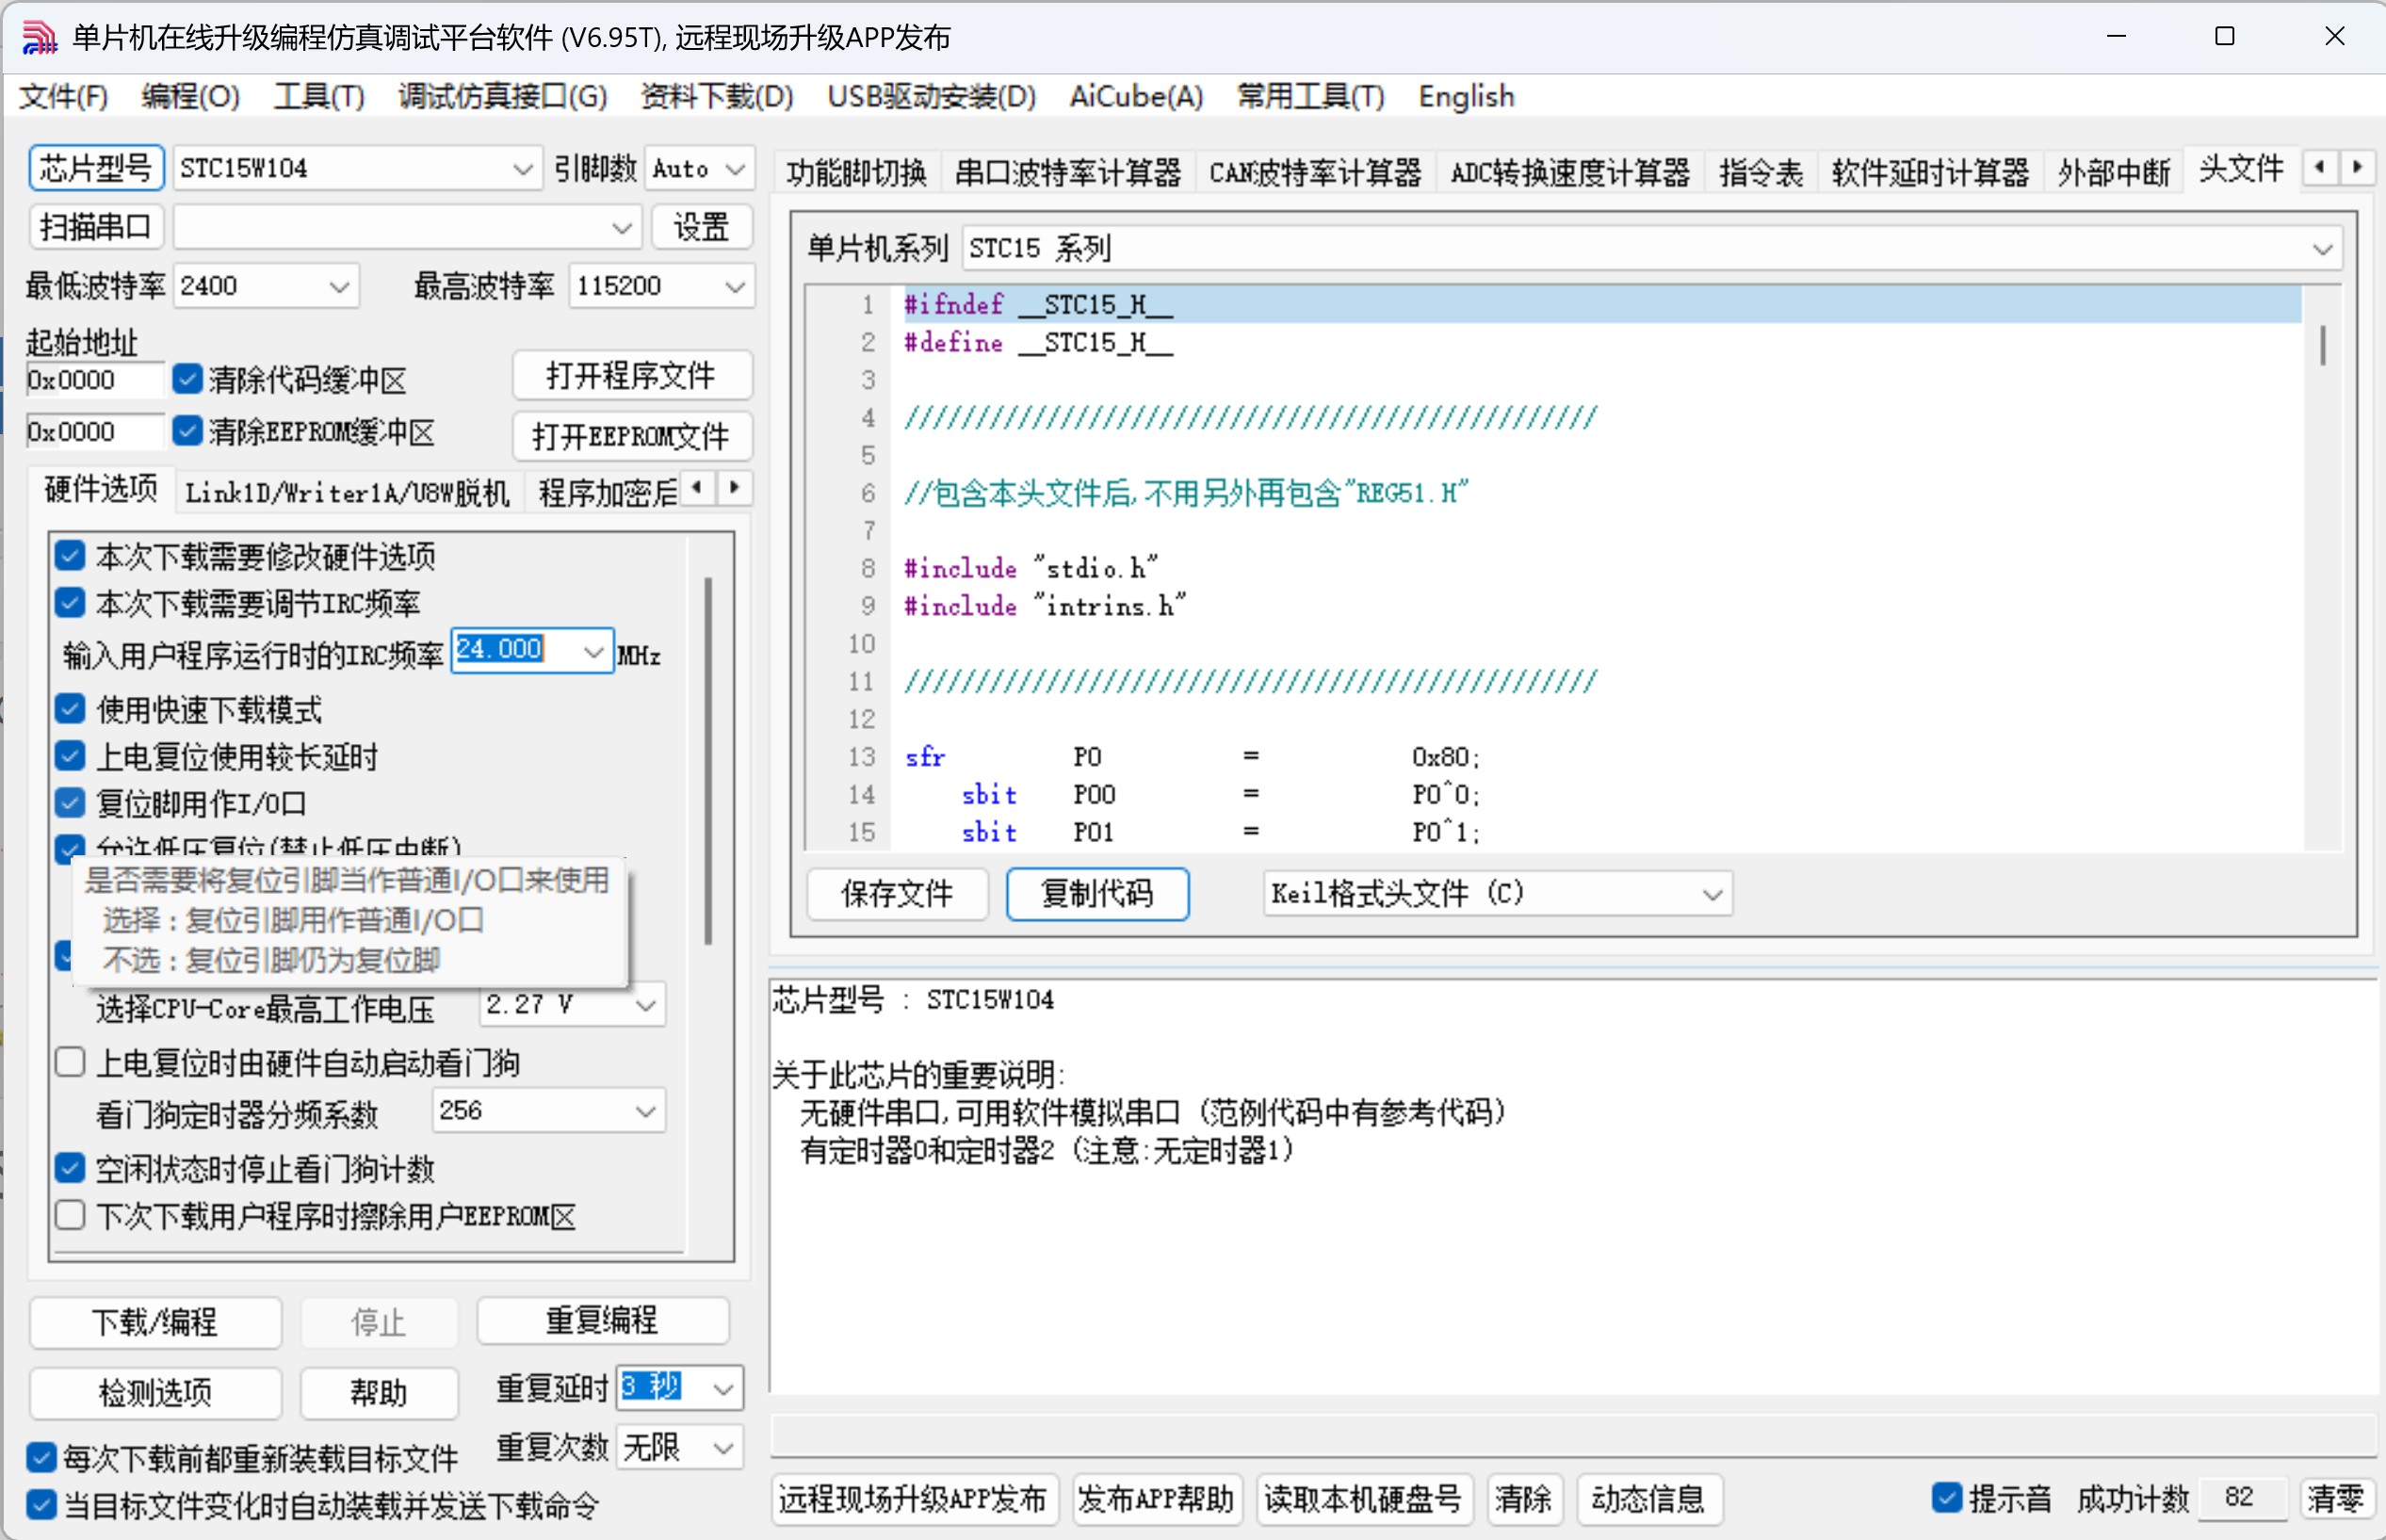This screenshot has height=1540, width=2386.
Task: Open Keil格式头文件 (C) dropdown
Action: point(1497,893)
